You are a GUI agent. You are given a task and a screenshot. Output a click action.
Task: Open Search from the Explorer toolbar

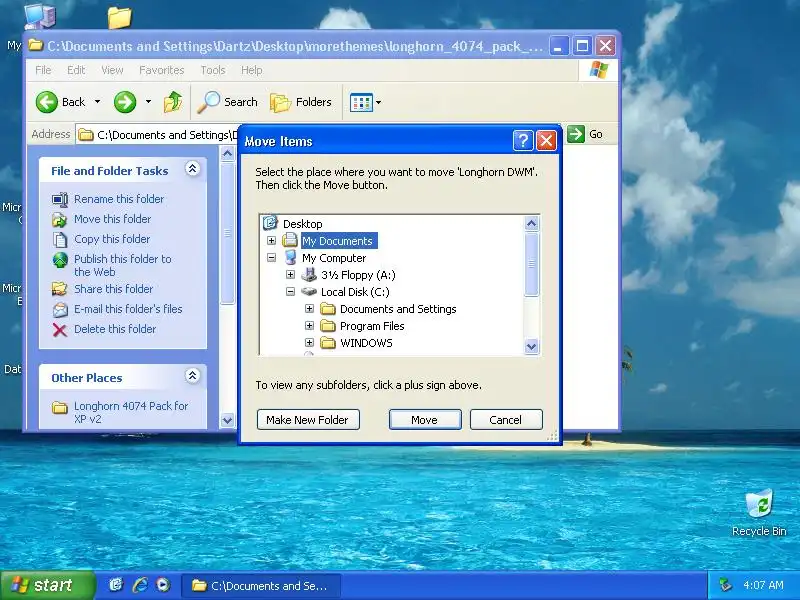pos(228,102)
